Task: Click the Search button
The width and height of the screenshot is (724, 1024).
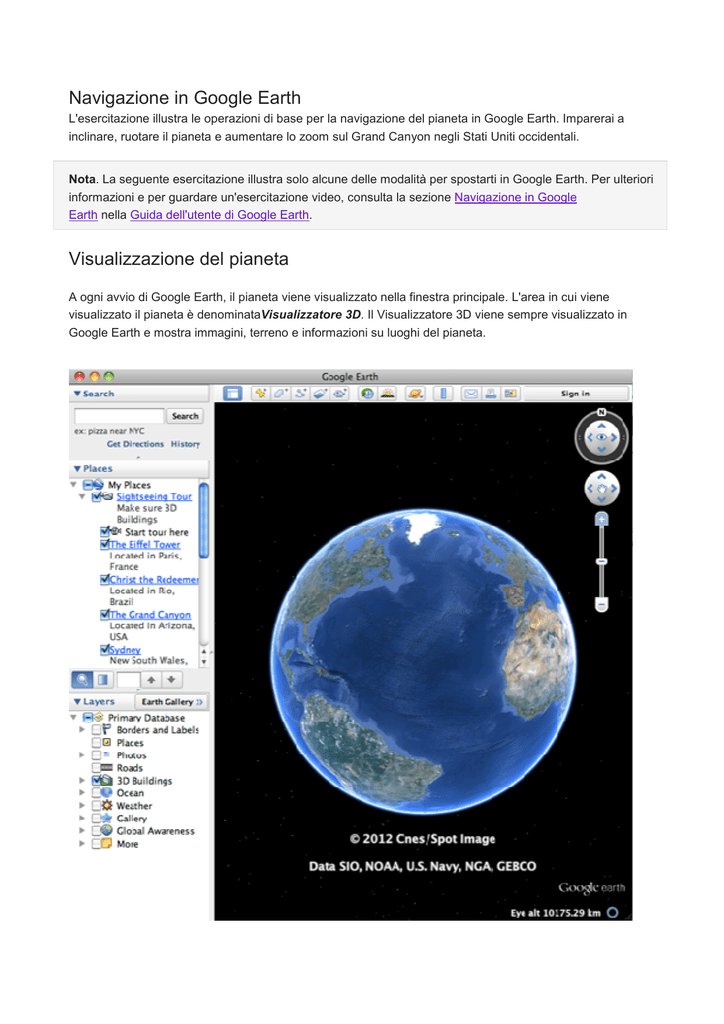Action: pyautogui.click(x=185, y=416)
